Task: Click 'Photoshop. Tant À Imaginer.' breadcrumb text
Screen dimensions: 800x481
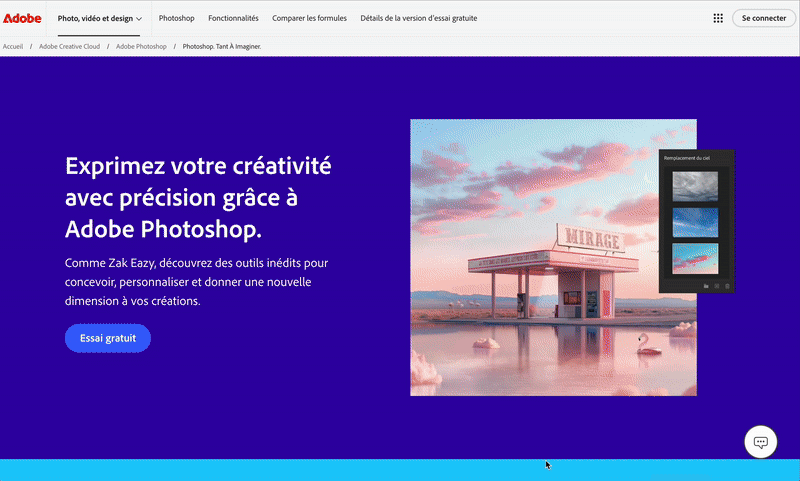Action: (222, 46)
